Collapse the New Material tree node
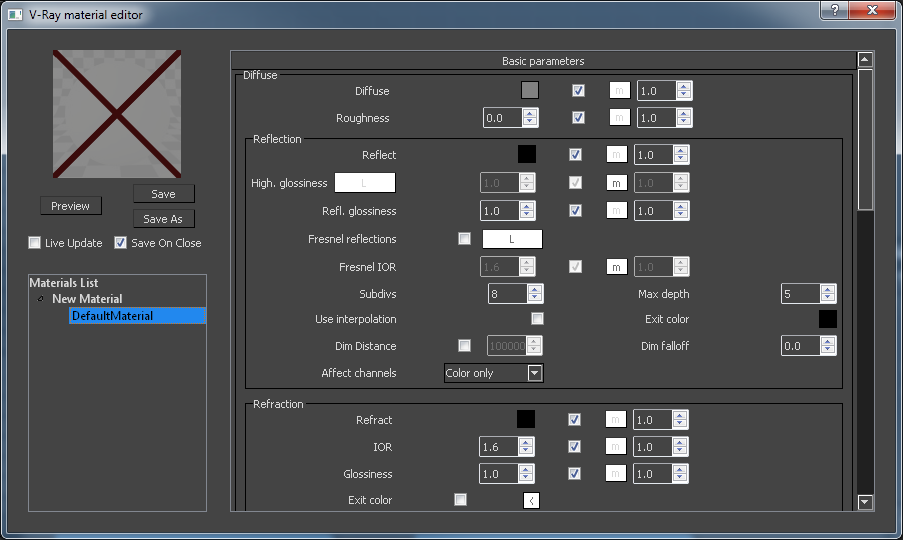Image resolution: width=903 pixels, height=540 pixels. pos(40,298)
